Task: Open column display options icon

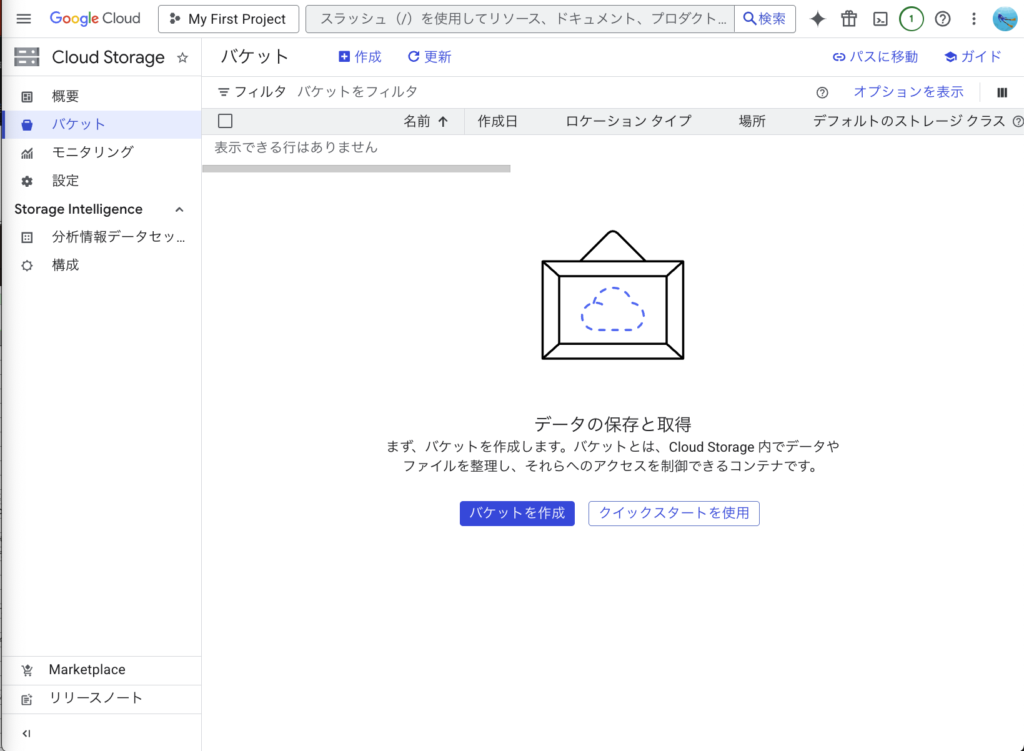Action: pos(1002,92)
